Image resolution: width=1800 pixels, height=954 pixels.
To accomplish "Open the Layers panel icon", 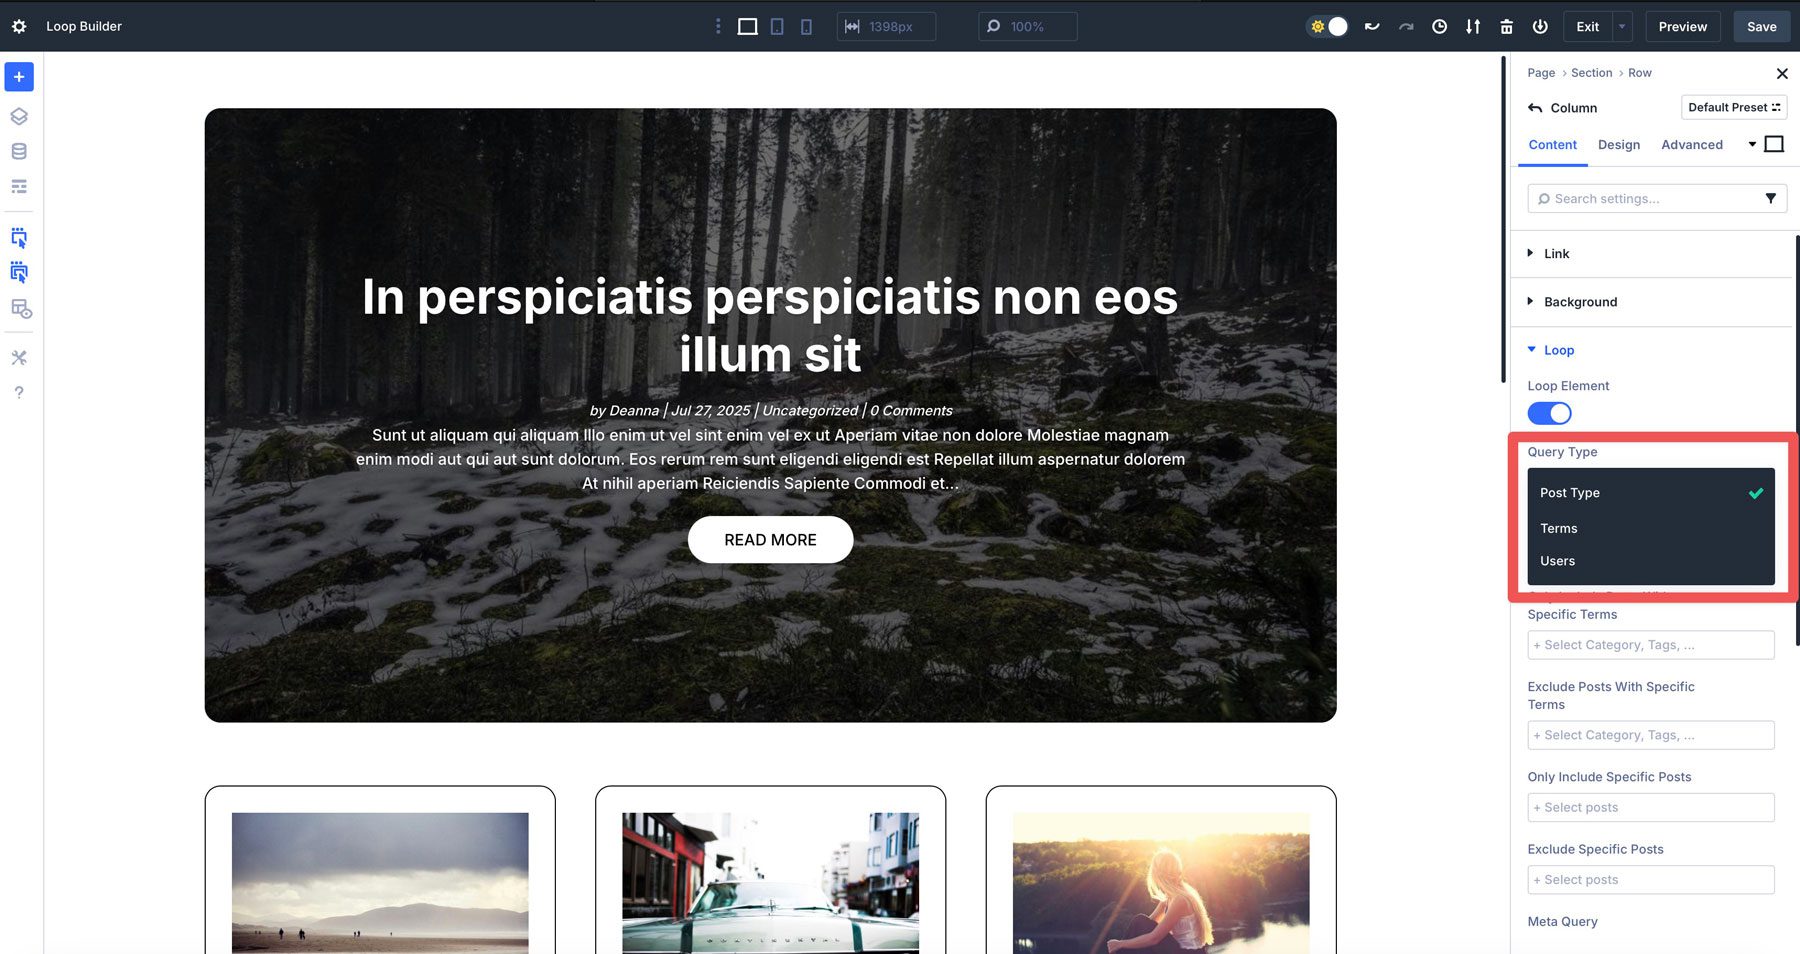I will [18, 116].
